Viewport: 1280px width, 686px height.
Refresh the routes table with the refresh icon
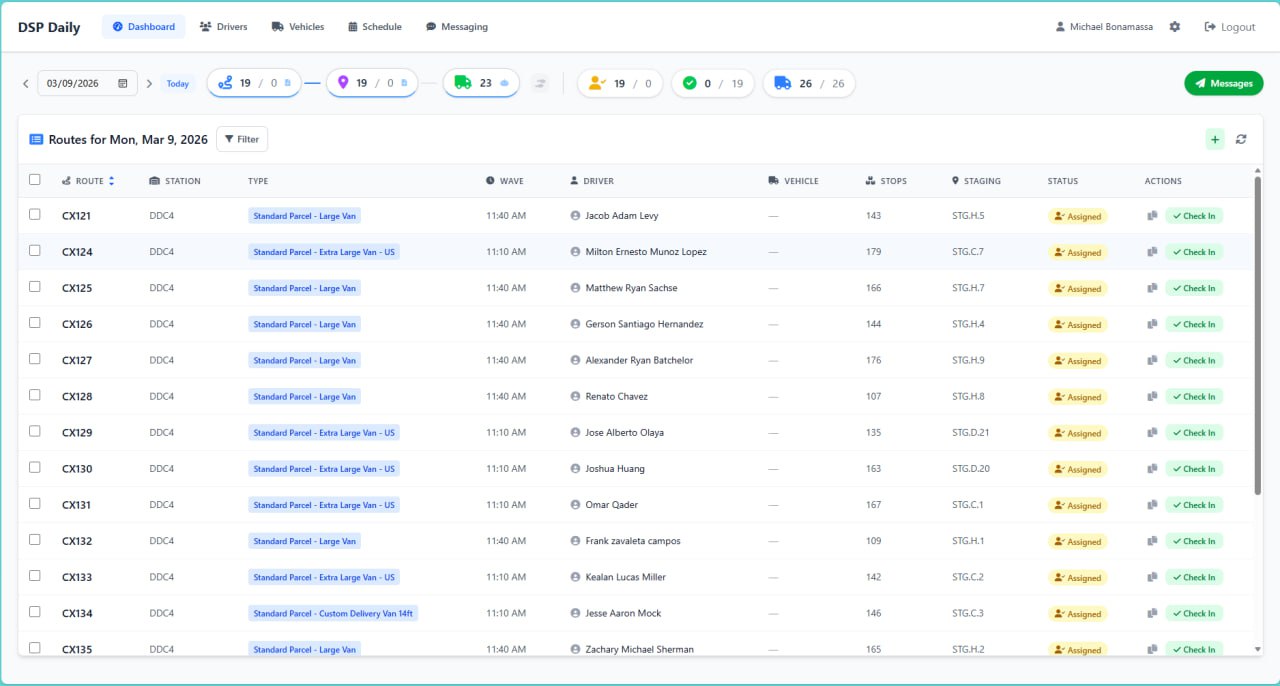click(1241, 139)
